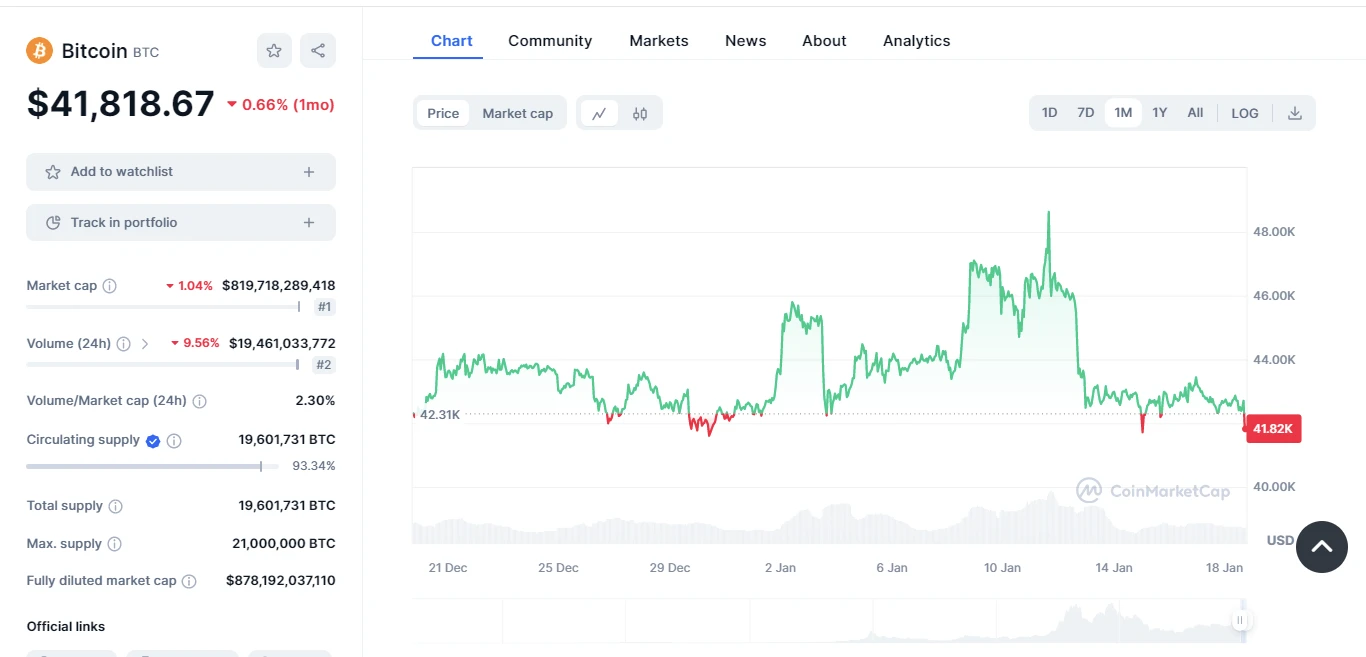Set chart range to 1Y
This screenshot has width=1366, height=657.
click(1160, 113)
